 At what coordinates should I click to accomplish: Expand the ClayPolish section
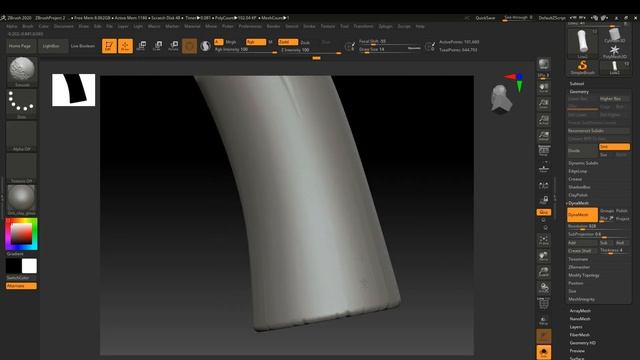click(x=578, y=195)
